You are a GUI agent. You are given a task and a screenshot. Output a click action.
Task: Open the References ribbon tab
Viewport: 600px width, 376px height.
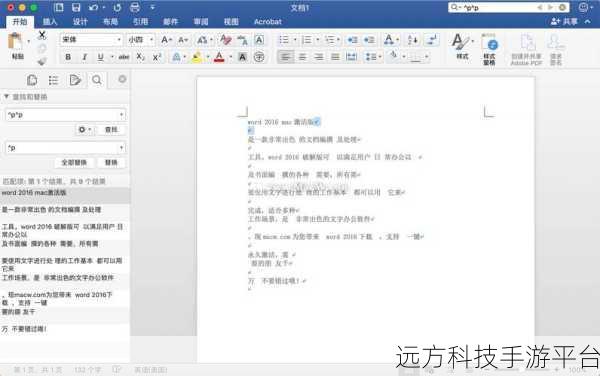point(140,22)
